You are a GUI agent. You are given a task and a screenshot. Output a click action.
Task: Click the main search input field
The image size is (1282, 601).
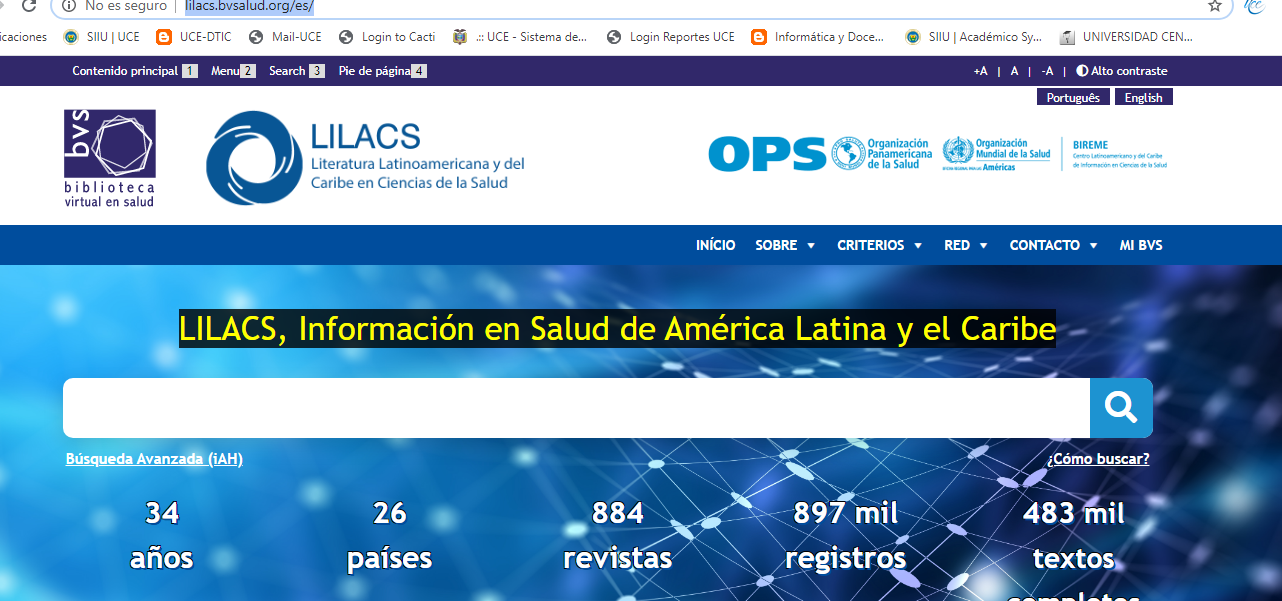(577, 408)
